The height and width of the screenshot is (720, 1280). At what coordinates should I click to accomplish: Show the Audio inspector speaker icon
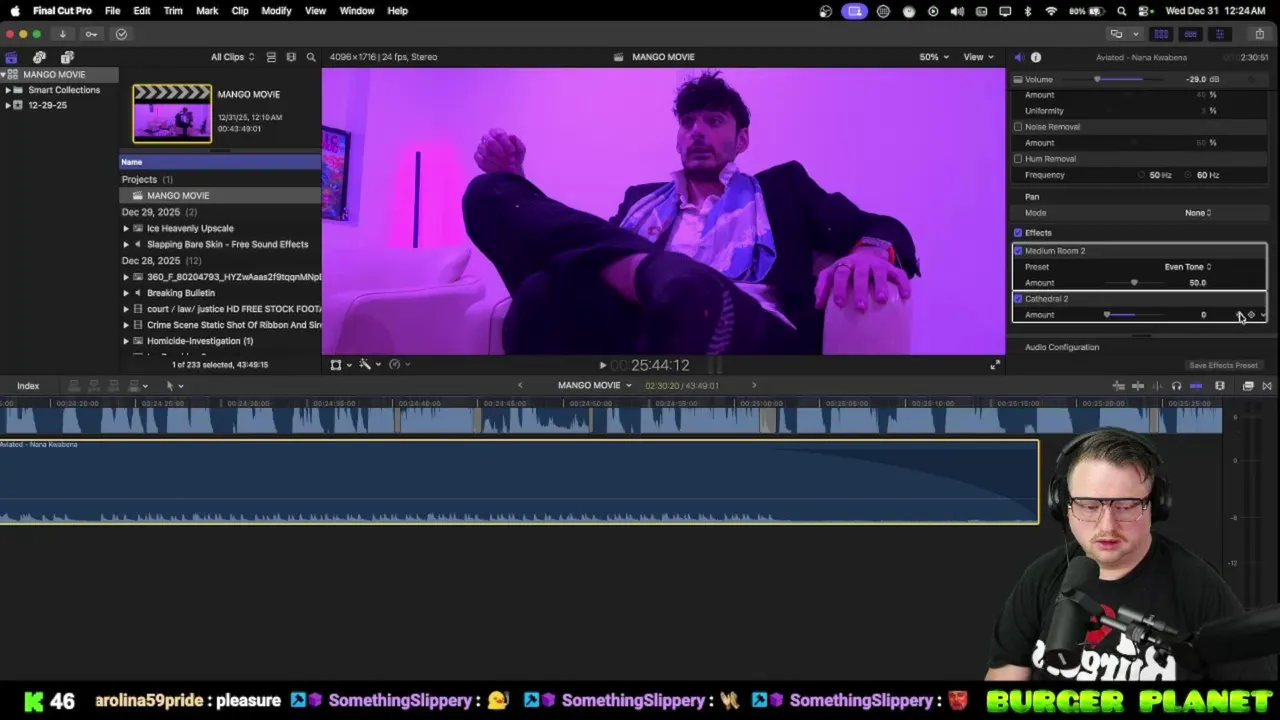pos(1018,57)
